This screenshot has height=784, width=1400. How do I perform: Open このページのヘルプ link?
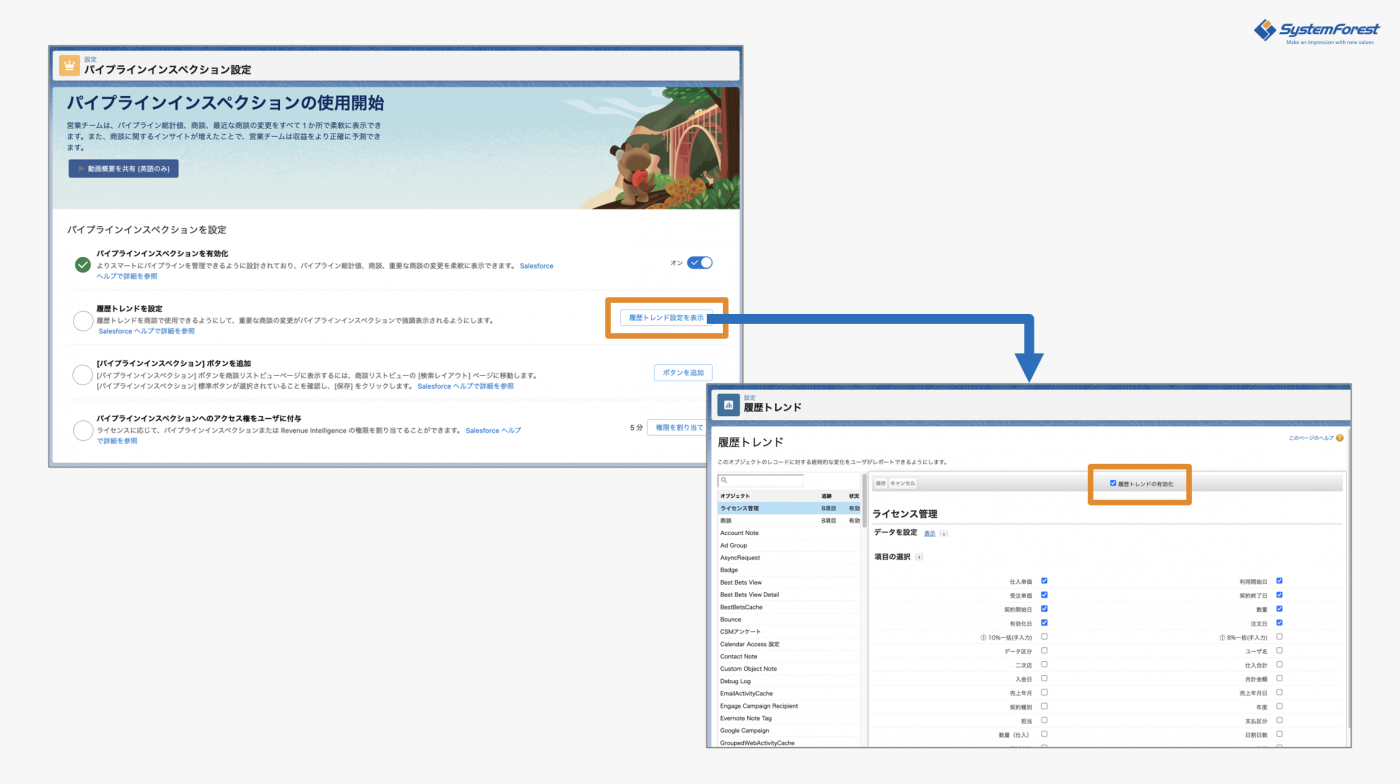(x=1310, y=438)
